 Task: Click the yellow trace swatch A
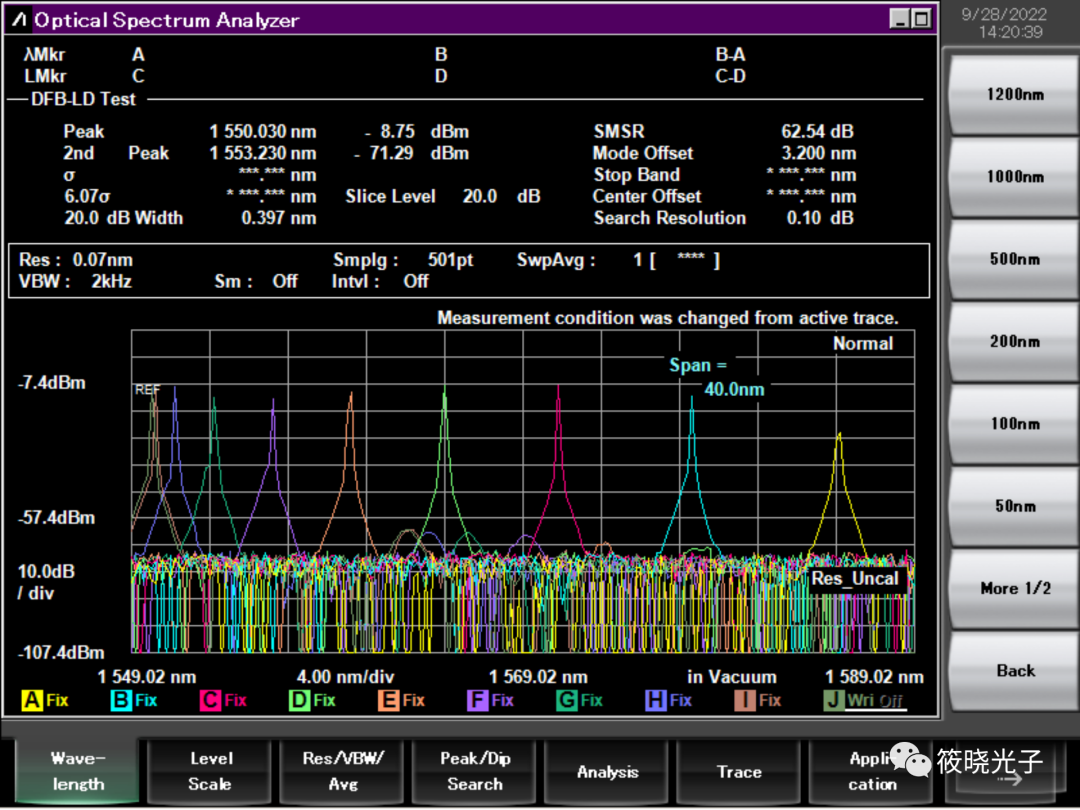tap(32, 701)
